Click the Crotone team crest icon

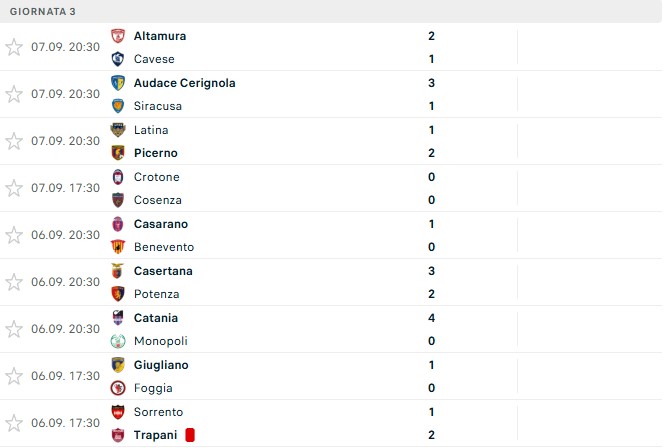click(118, 177)
